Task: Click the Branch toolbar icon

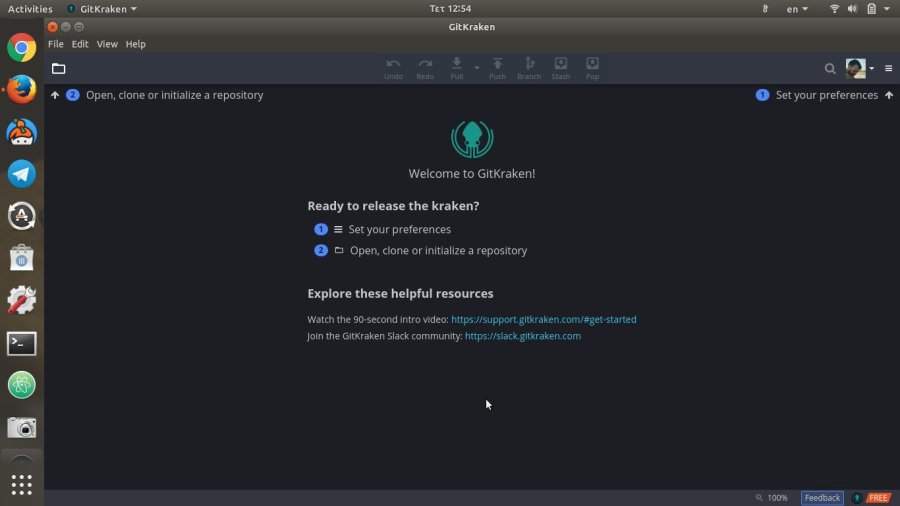Action: [529, 68]
